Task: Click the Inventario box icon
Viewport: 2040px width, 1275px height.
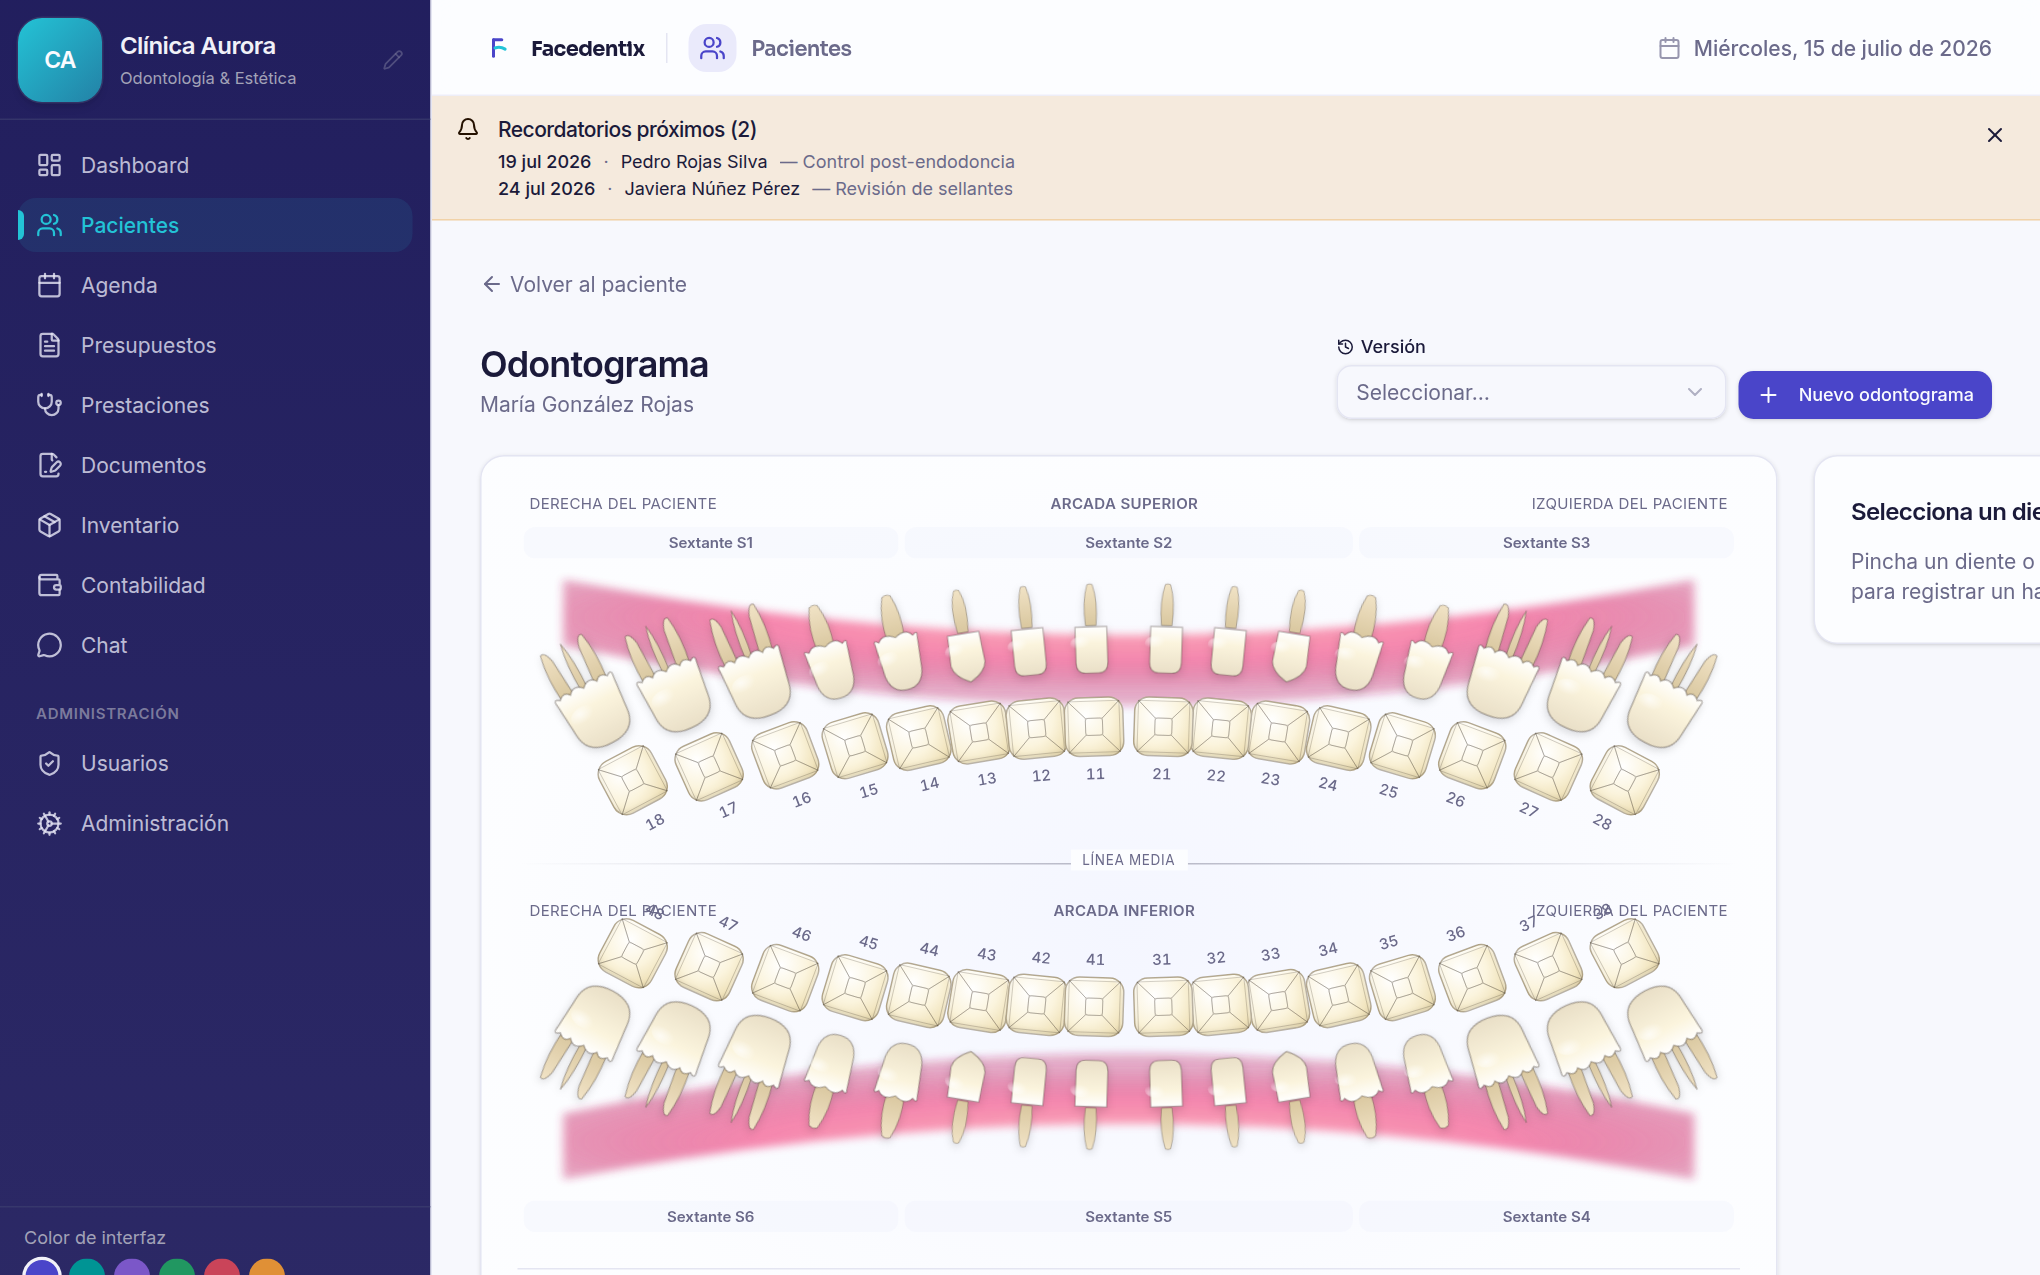Action: pos(49,525)
